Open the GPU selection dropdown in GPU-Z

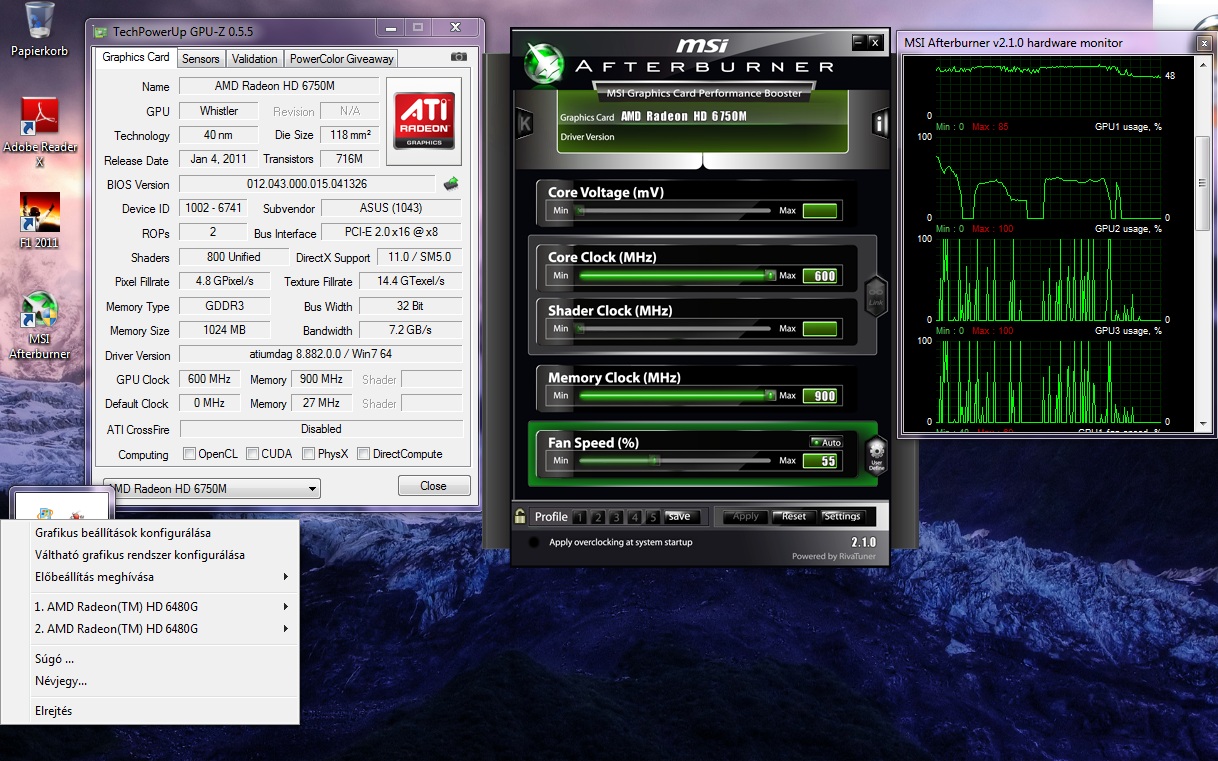tap(212, 488)
